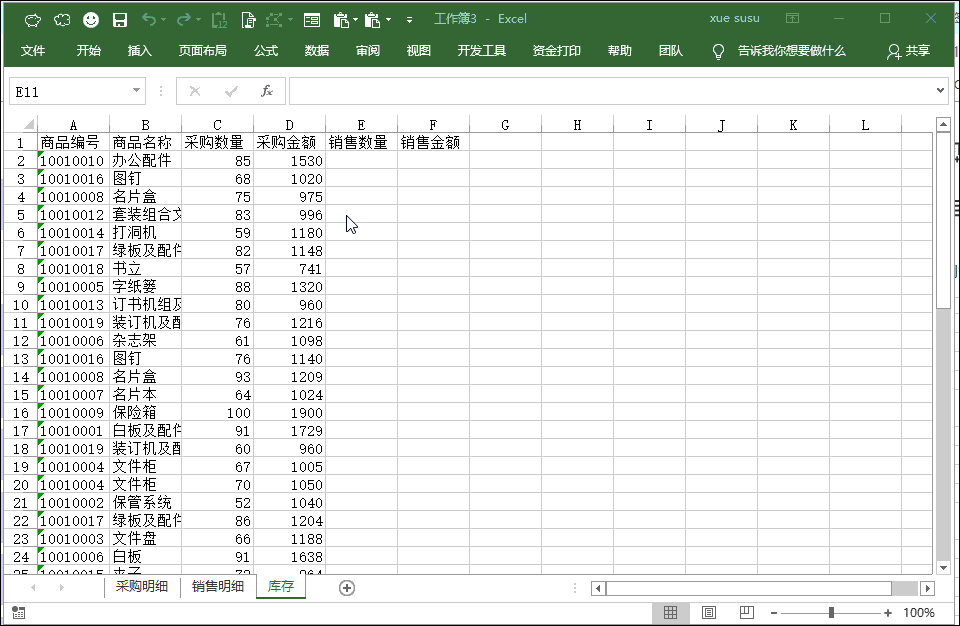
Task: Select cell A1 containing 商品编号
Action: (73, 142)
